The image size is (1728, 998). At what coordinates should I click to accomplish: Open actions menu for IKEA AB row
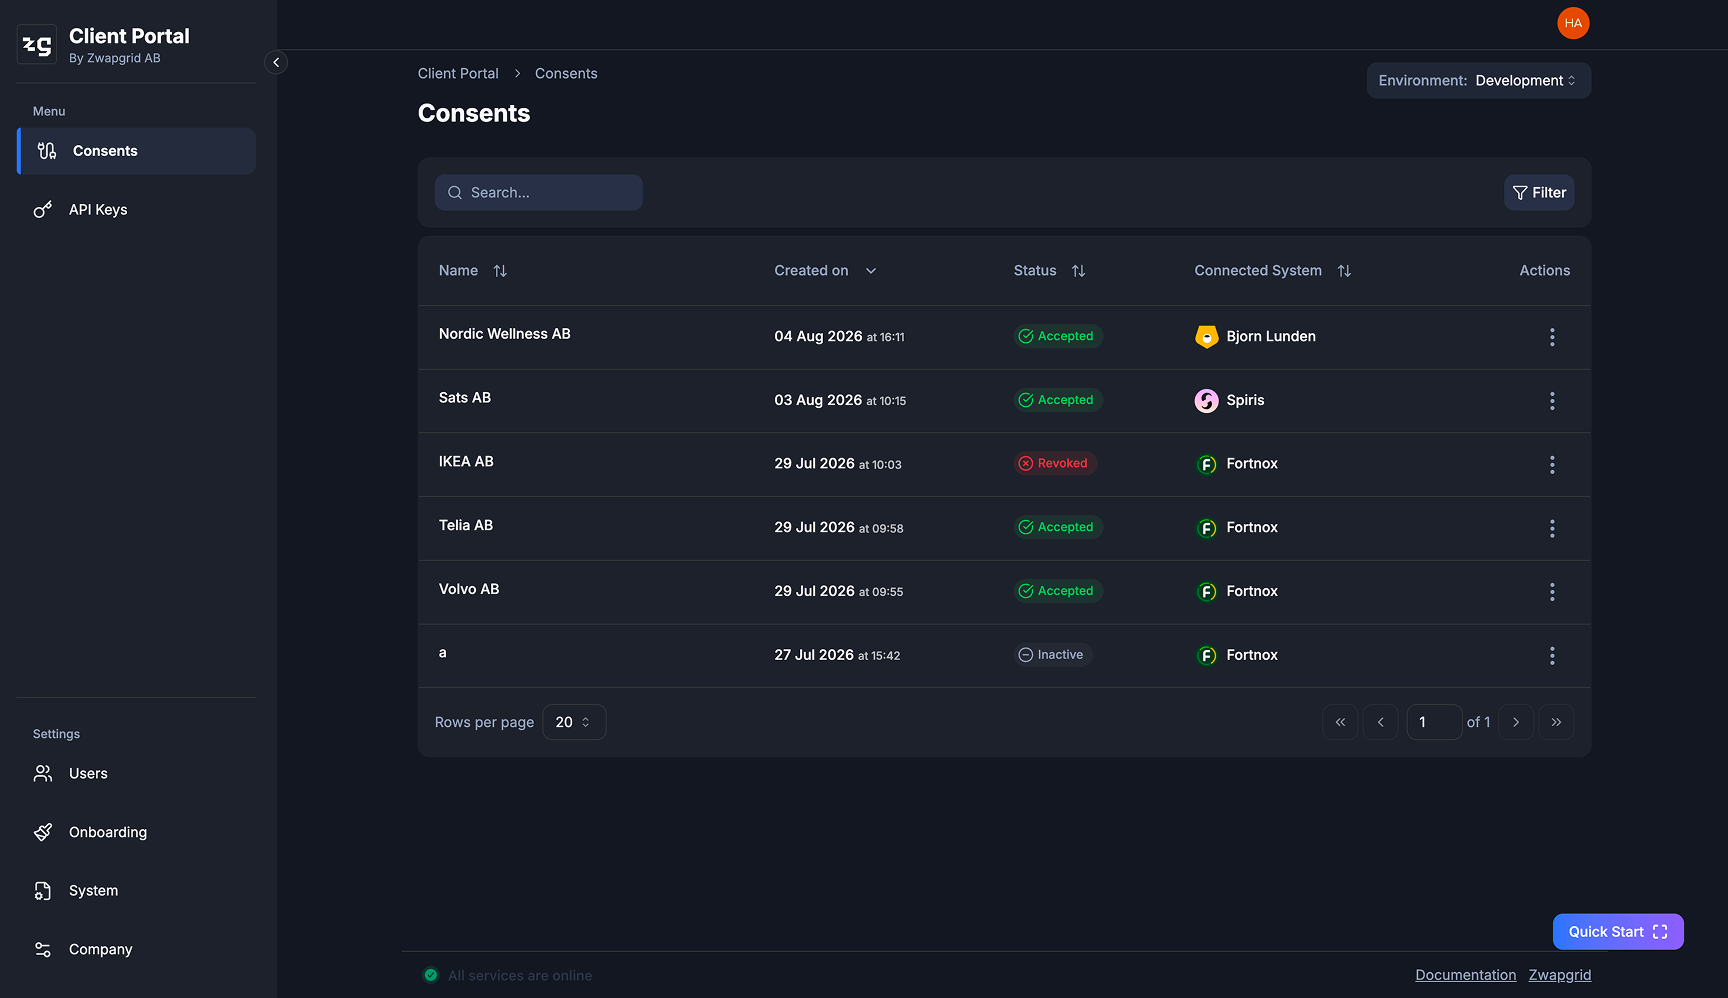pos(1552,464)
